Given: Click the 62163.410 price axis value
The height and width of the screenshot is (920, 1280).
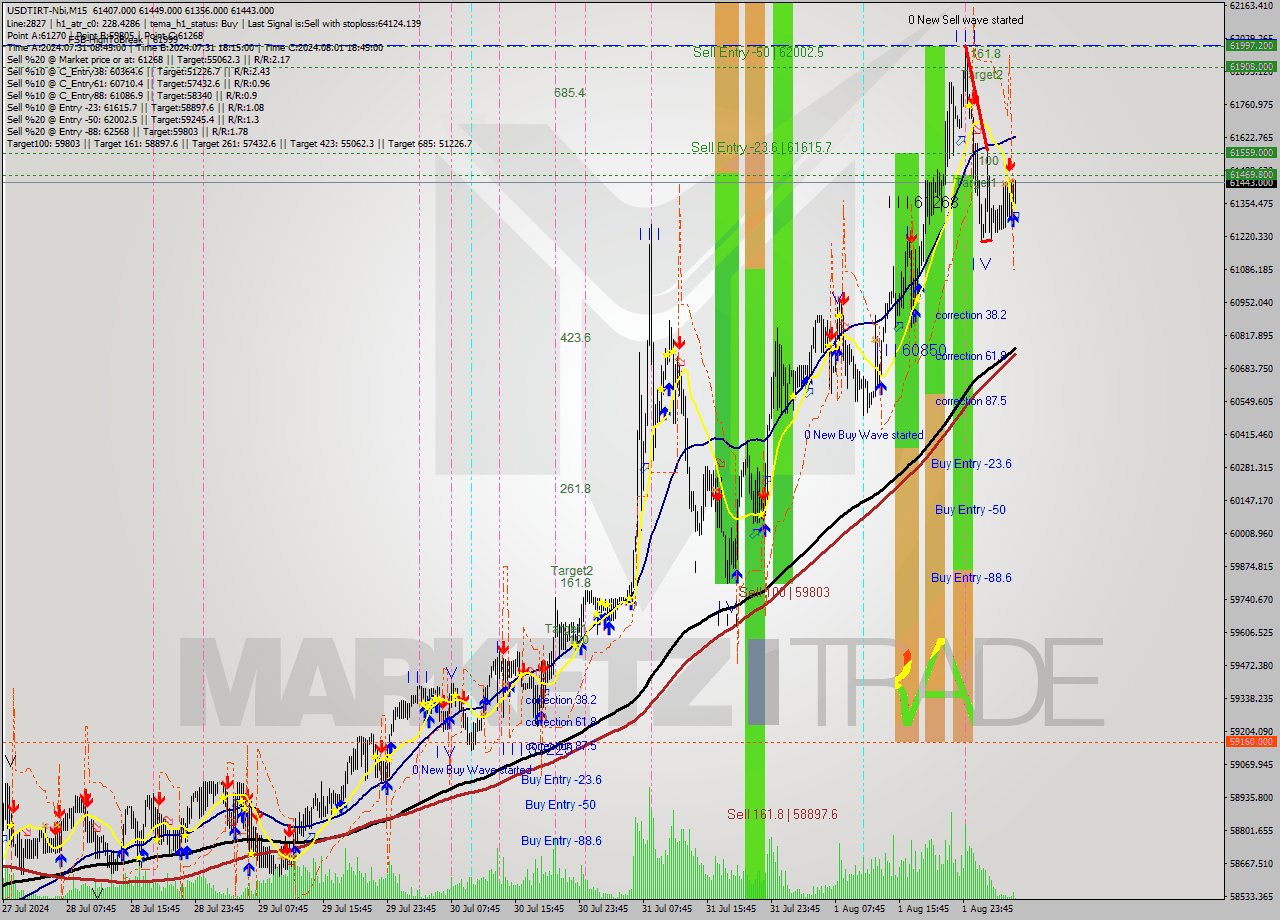Looking at the screenshot, I should pyautogui.click(x=1251, y=6).
